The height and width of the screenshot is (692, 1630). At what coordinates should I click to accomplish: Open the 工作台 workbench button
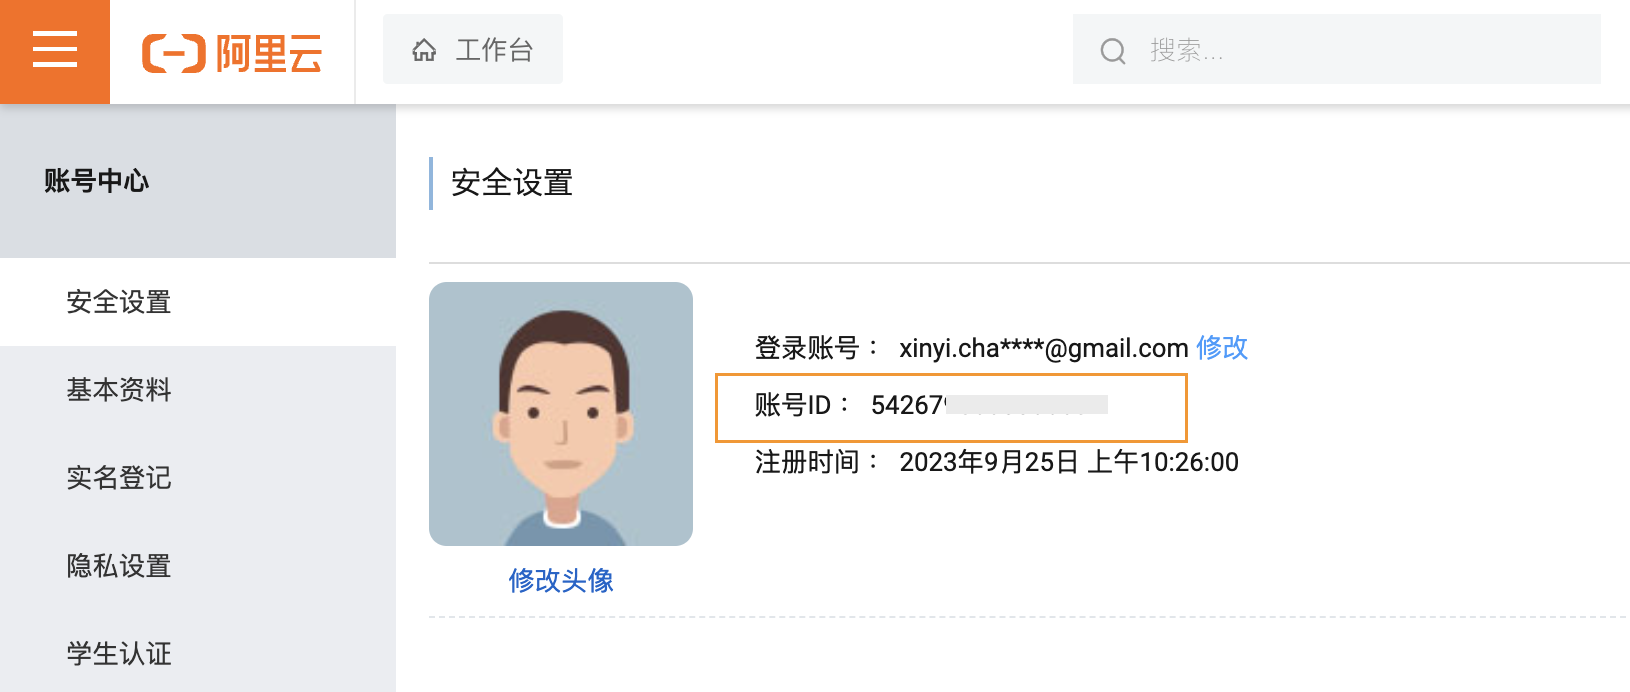(x=473, y=49)
